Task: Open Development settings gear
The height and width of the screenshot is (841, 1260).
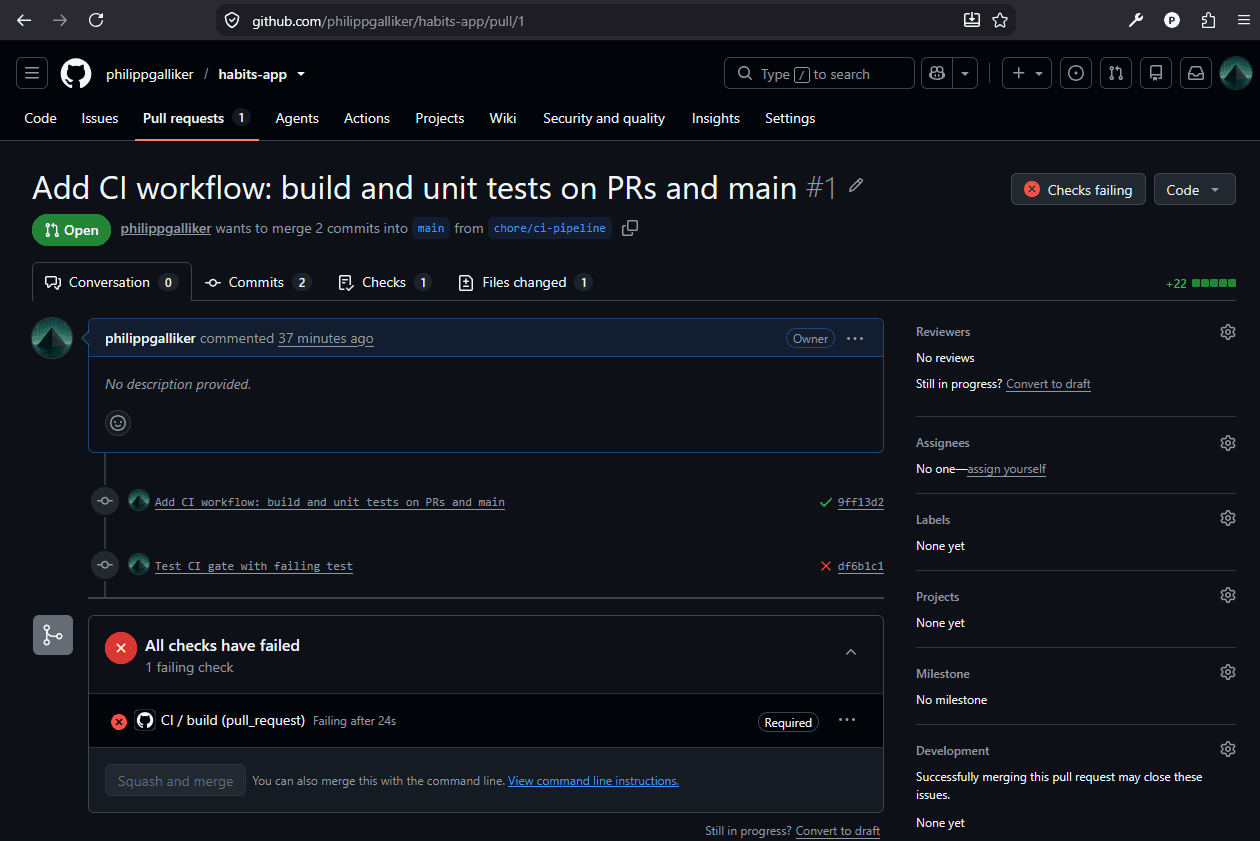Action: point(1228,749)
